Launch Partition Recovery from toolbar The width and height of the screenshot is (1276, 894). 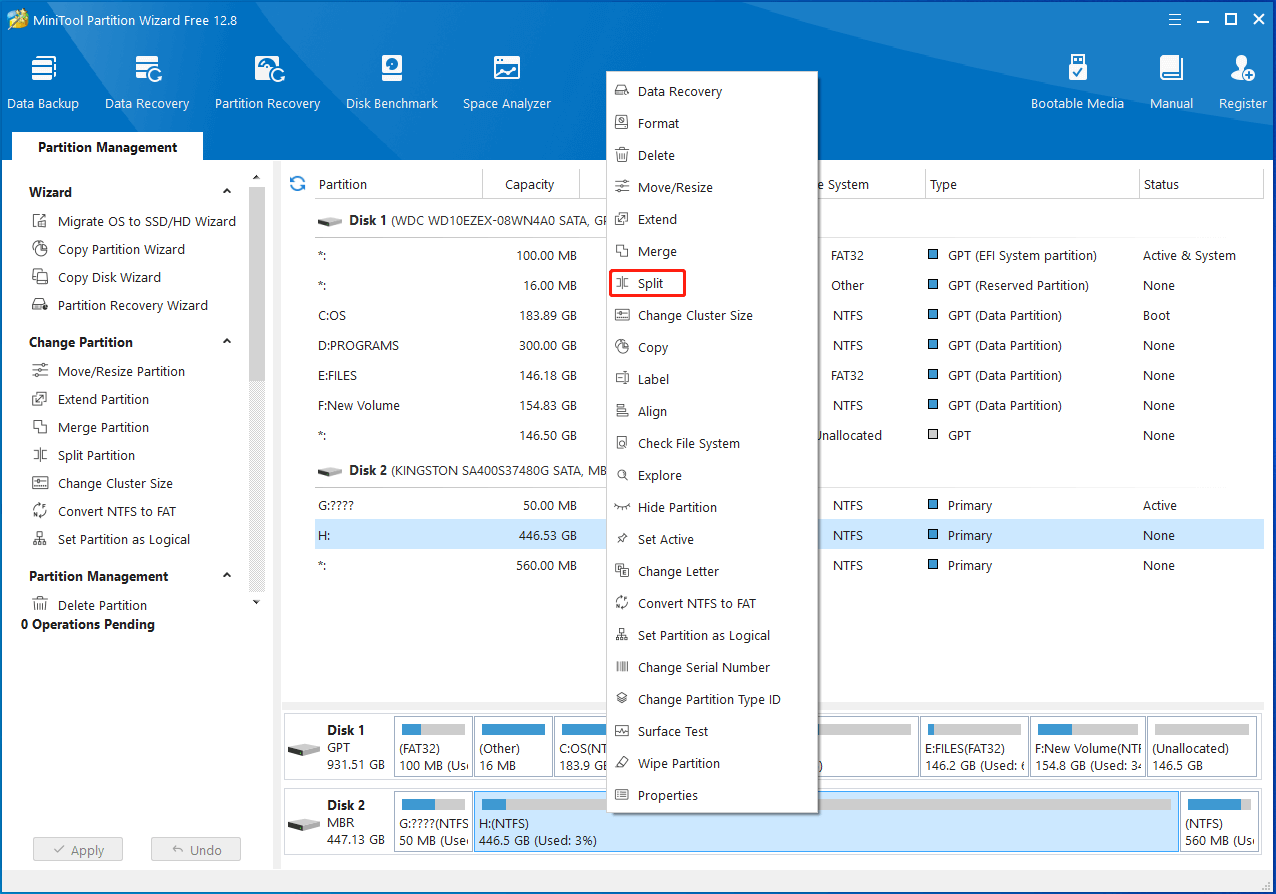[268, 69]
